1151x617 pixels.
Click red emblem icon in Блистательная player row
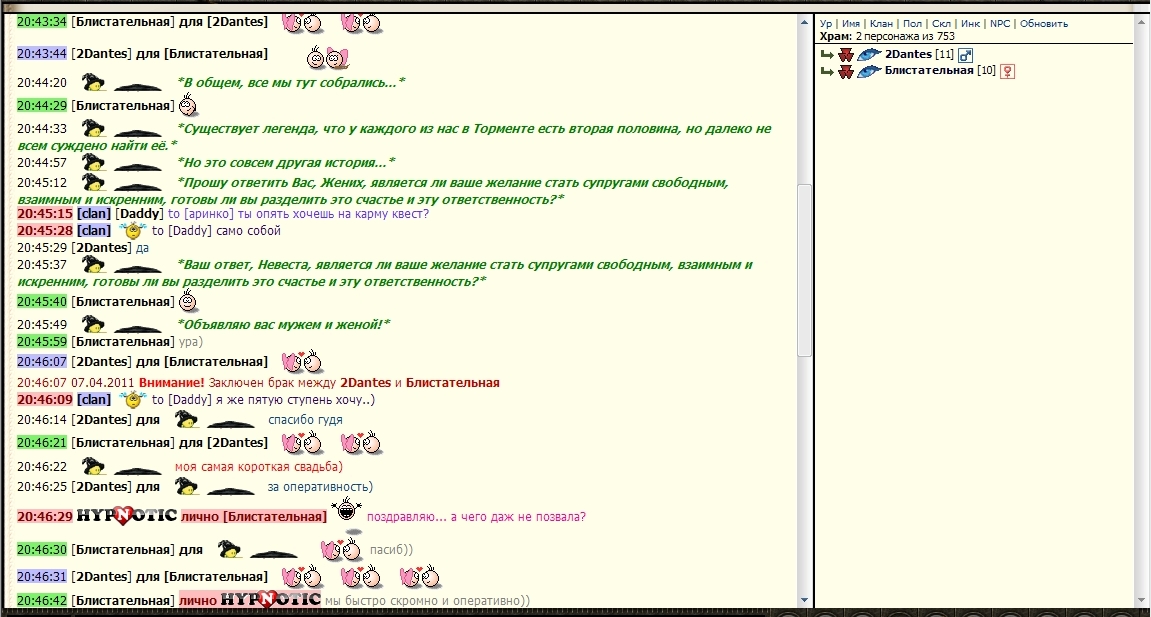click(846, 71)
